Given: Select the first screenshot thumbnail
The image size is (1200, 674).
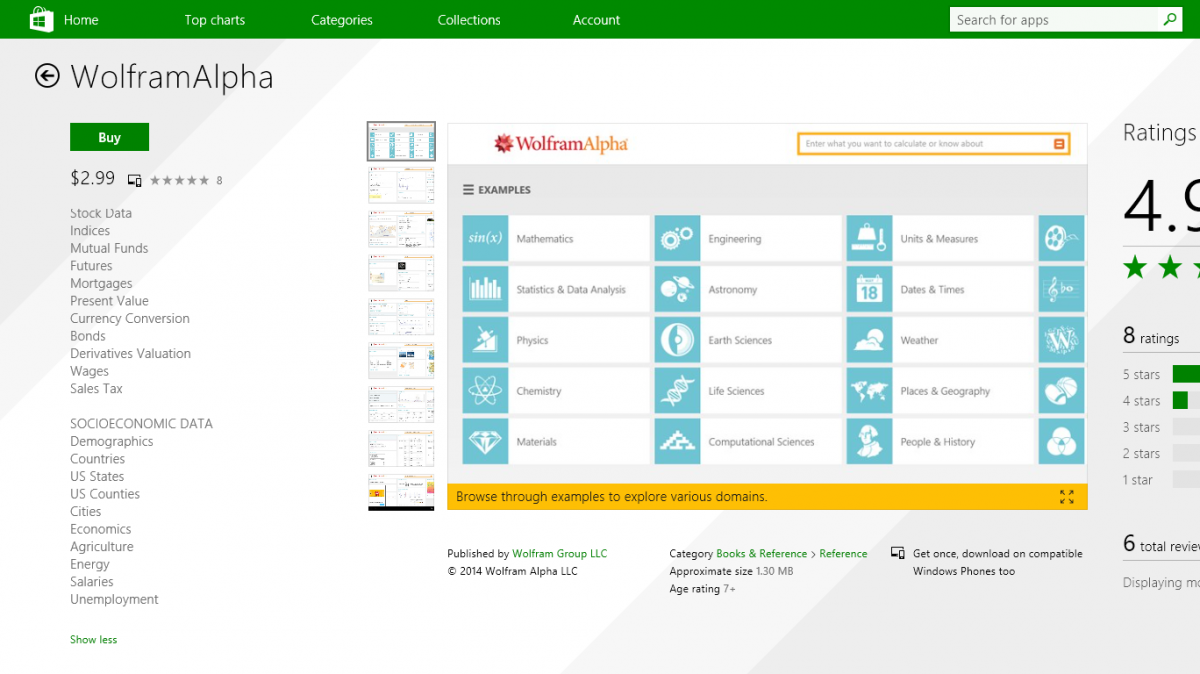Looking at the screenshot, I should tap(402, 141).
